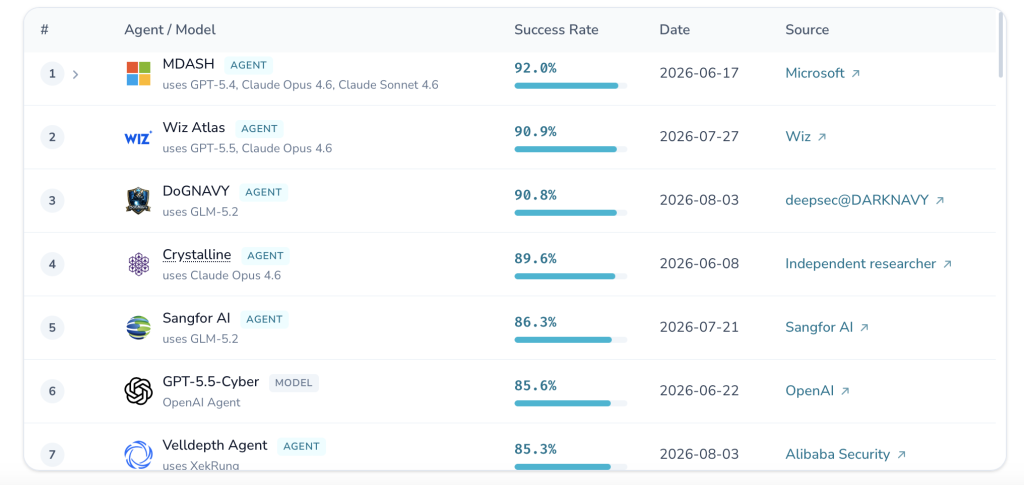Click the Crystalline purple hexagon logo
The height and width of the screenshot is (485, 1024).
click(138, 264)
